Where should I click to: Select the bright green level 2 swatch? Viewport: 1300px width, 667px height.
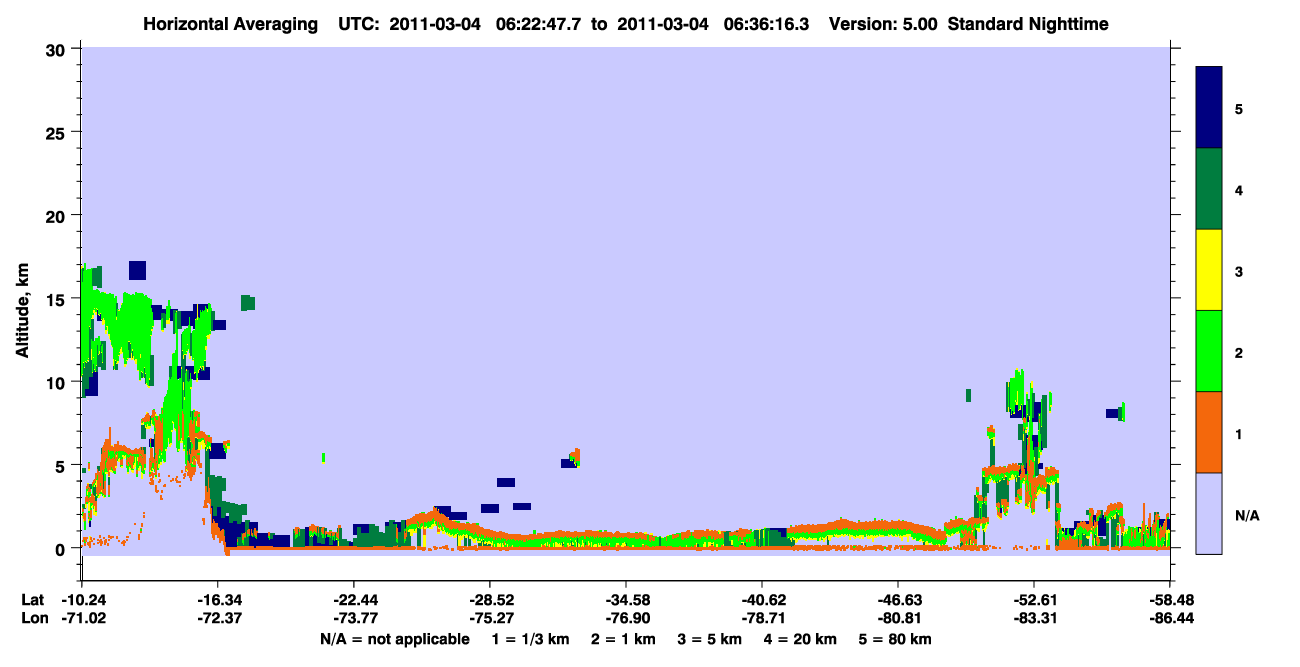pyautogui.click(x=1209, y=351)
